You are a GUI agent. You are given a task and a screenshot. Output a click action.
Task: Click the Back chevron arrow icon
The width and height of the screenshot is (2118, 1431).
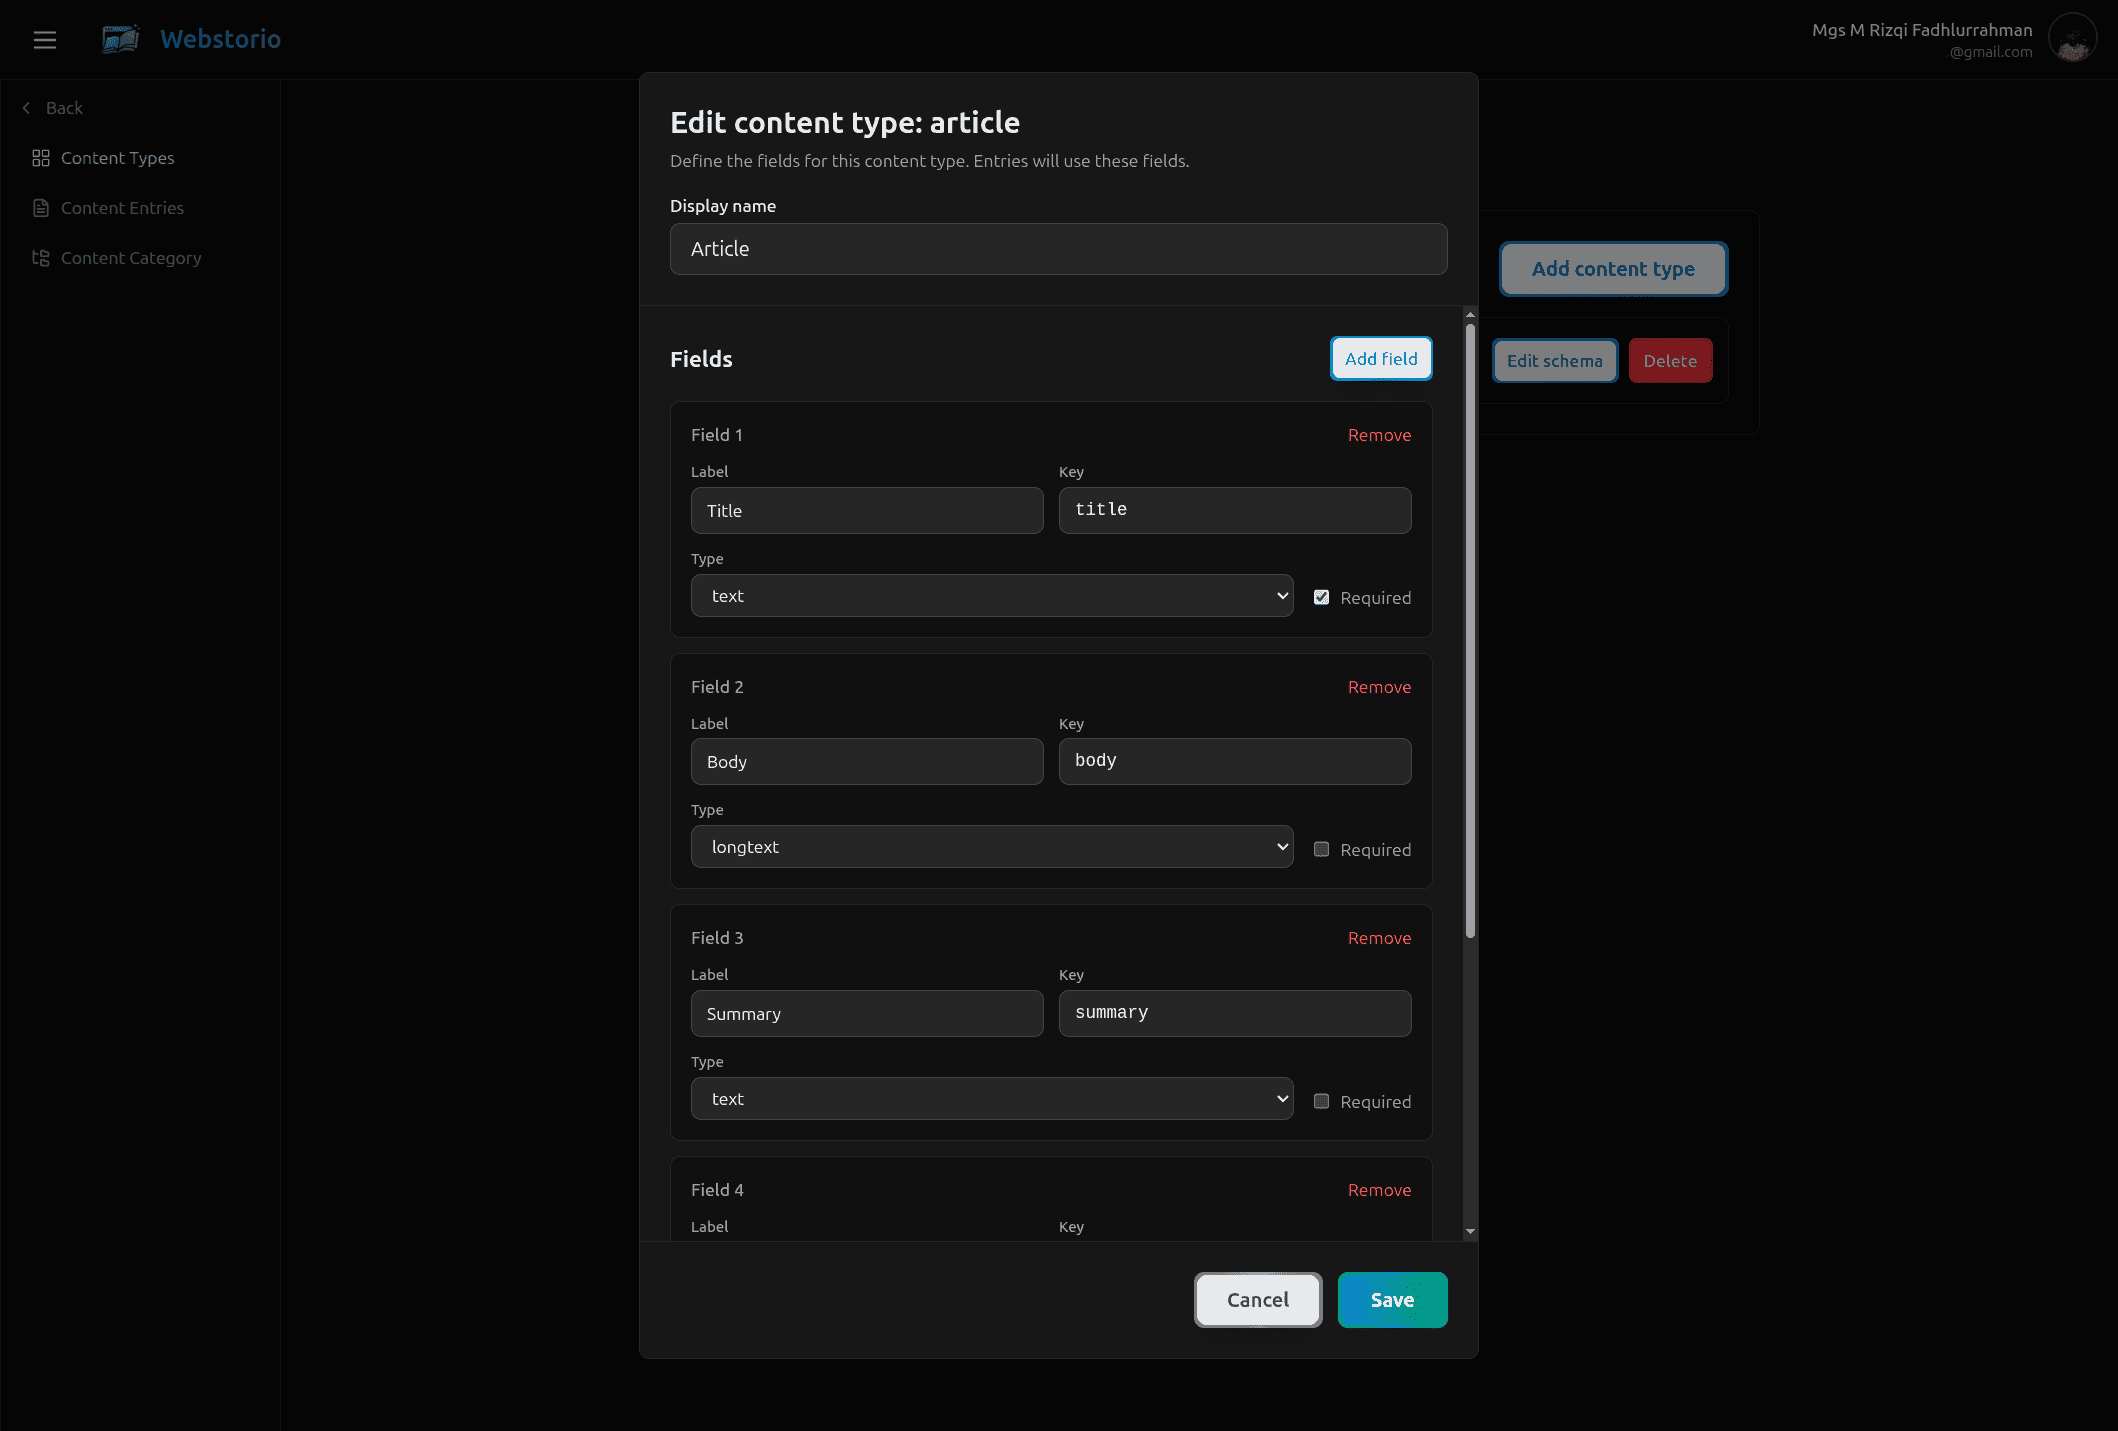[27, 108]
